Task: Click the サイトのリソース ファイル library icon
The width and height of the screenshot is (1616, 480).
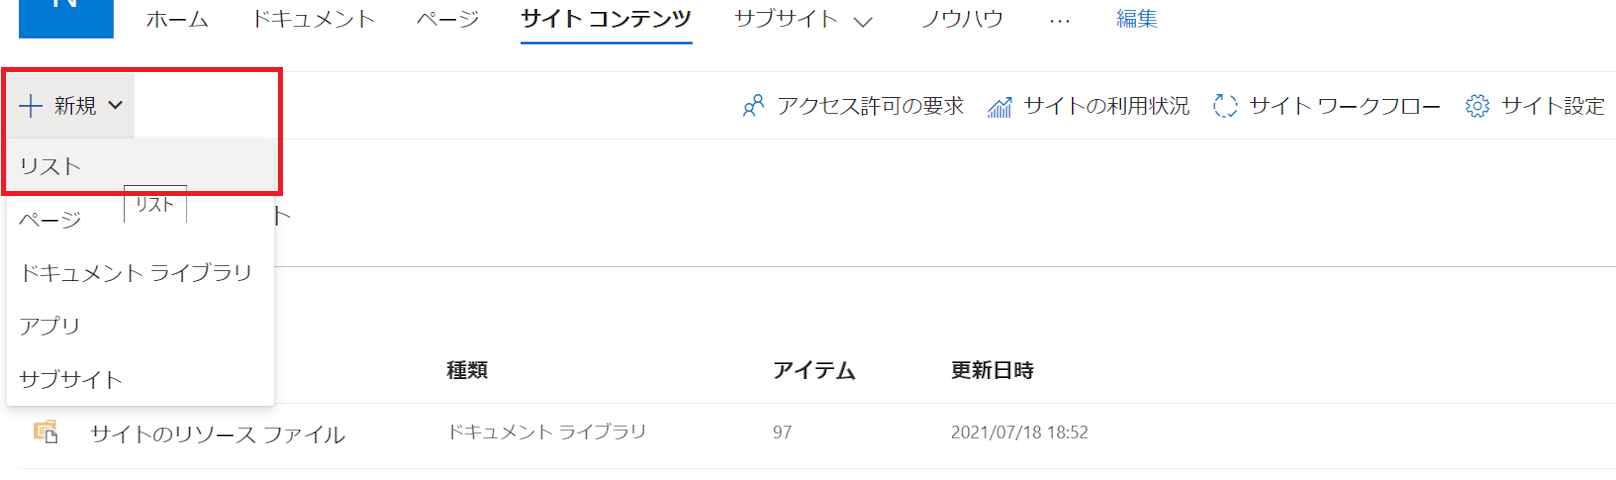Action: 45,432
